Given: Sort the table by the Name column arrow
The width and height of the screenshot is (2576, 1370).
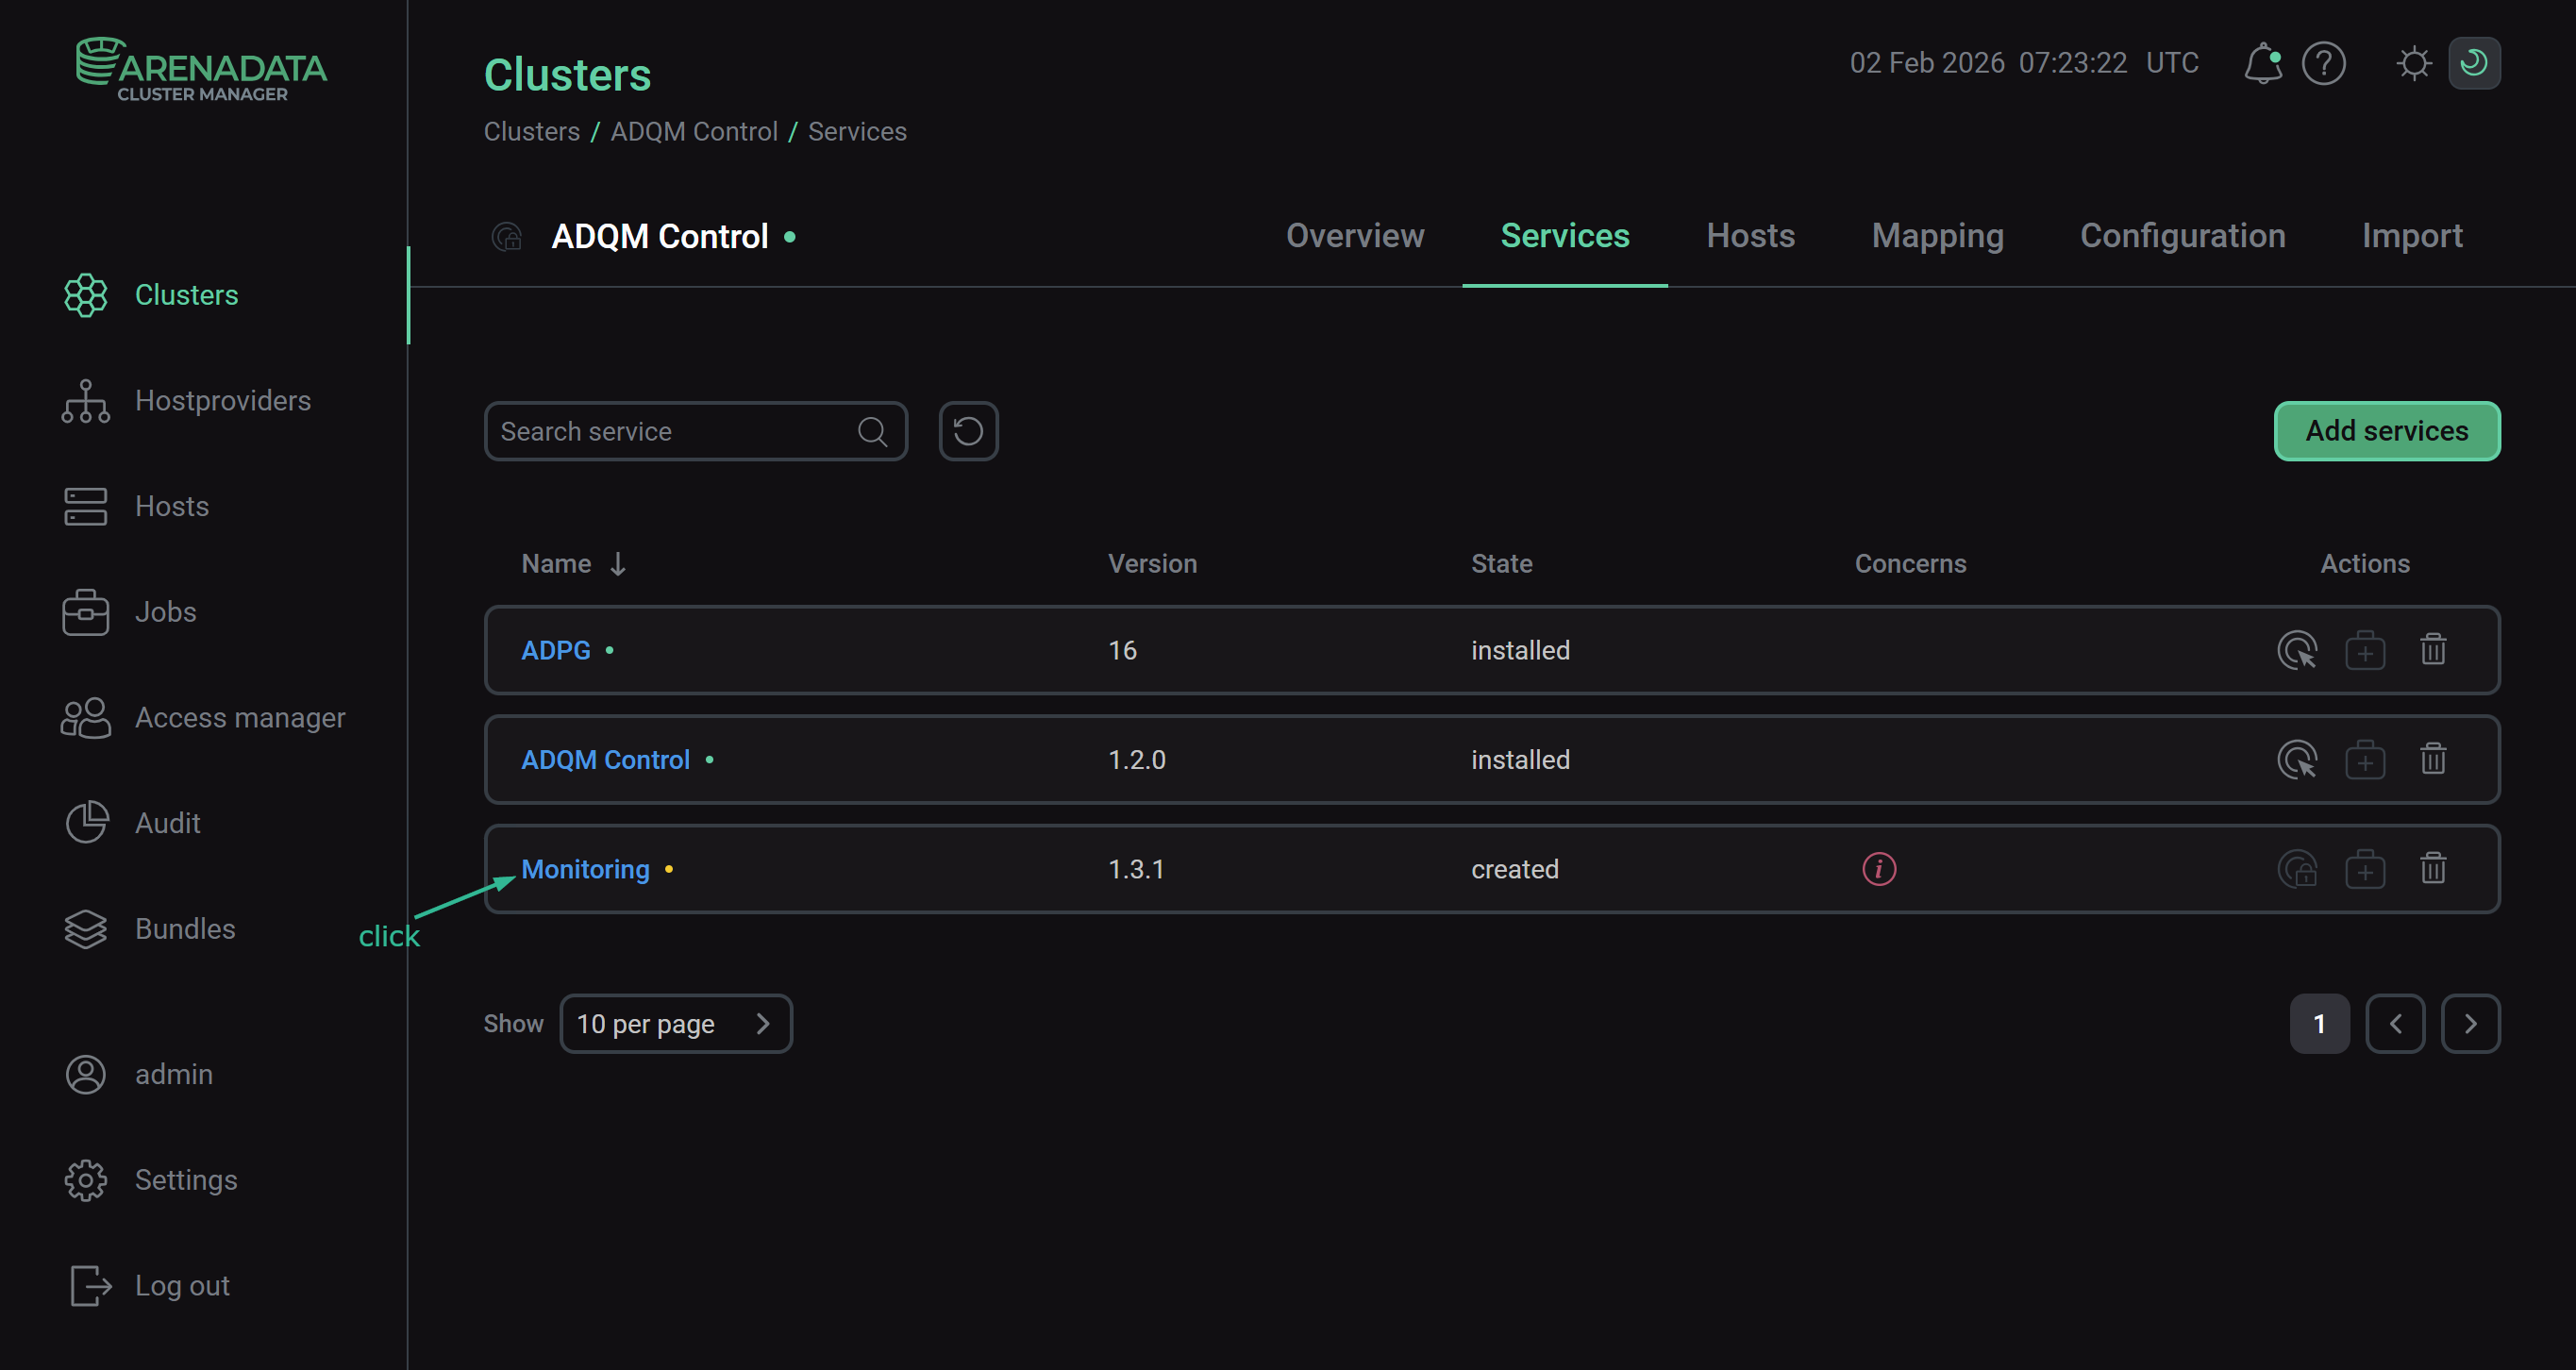Looking at the screenshot, I should tap(618, 563).
